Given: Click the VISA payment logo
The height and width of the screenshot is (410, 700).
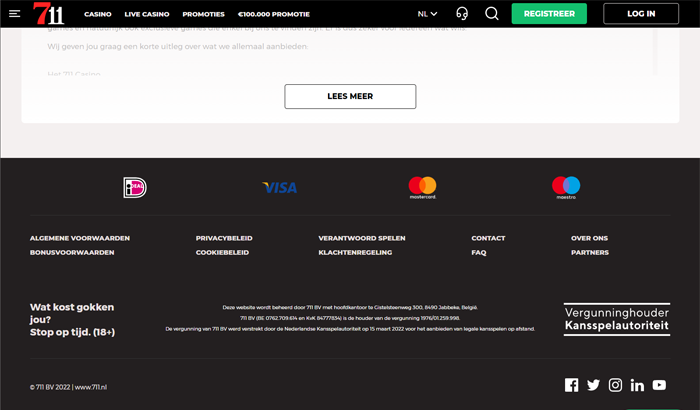Looking at the screenshot, I should point(279,188).
